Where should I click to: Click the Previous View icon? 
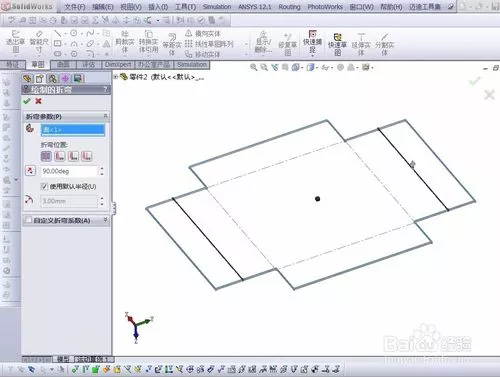(x=275, y=68)
